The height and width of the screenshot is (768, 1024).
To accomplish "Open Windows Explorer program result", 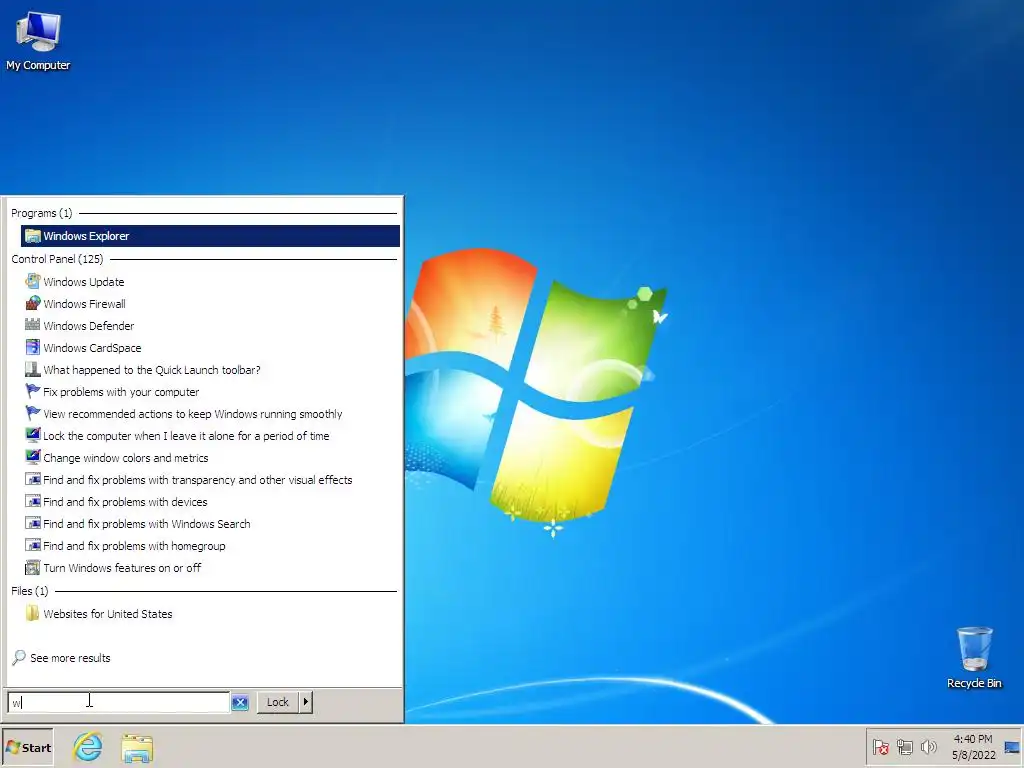I will [210, 236].
